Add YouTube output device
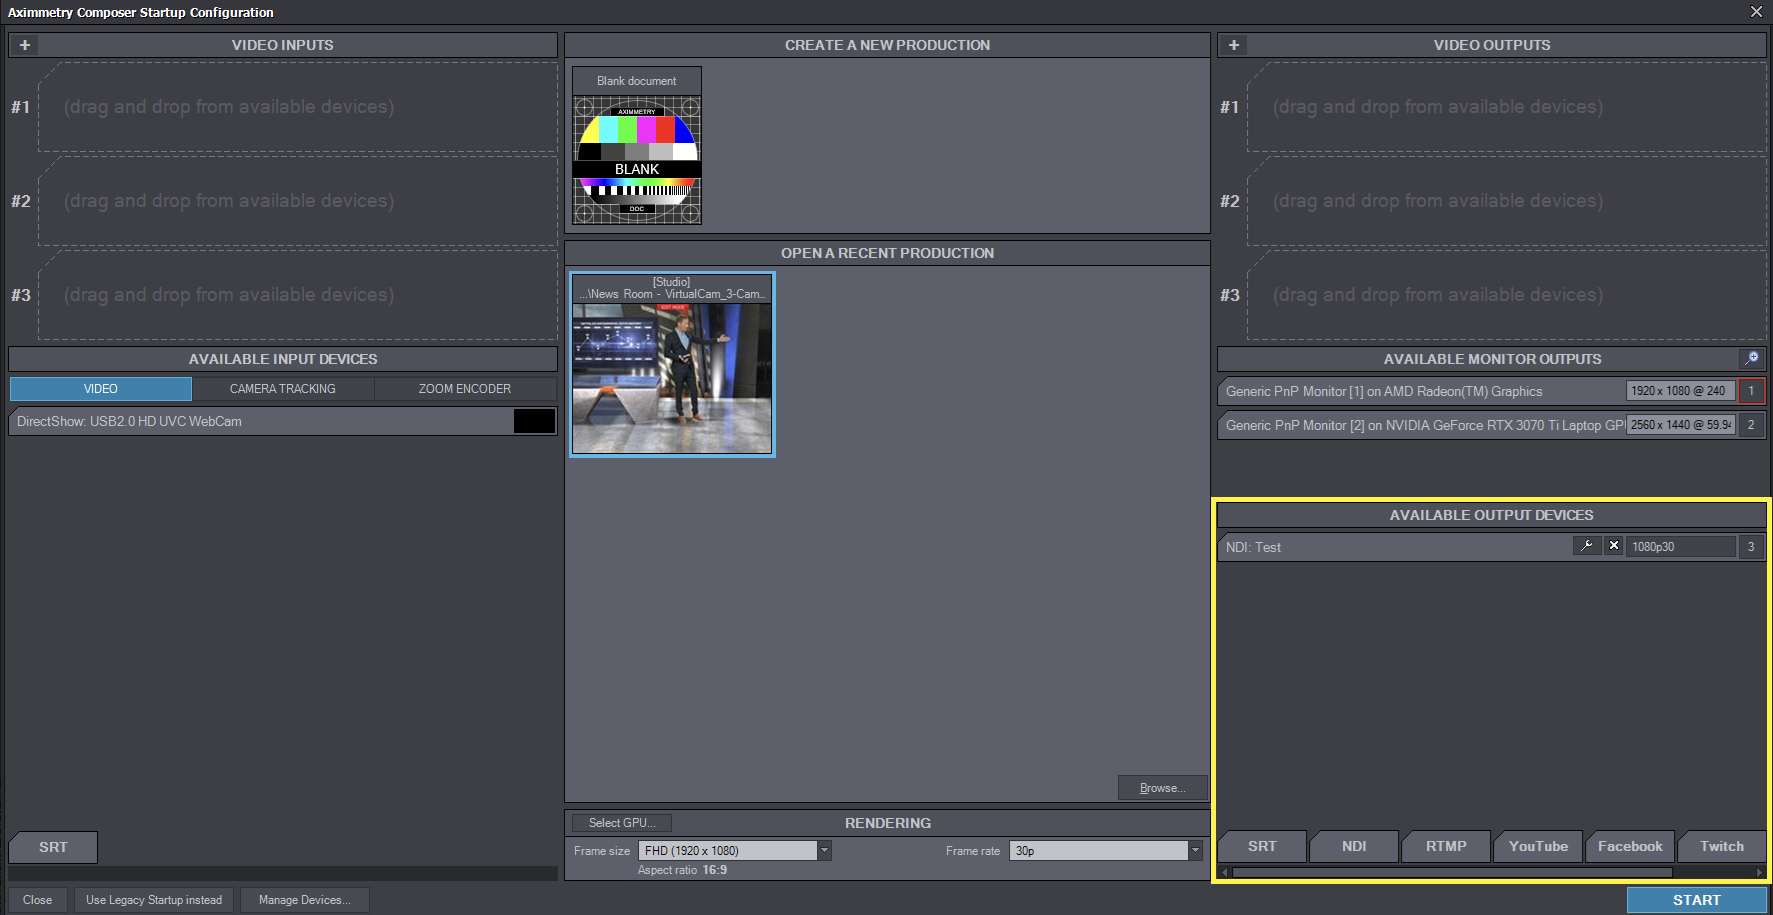The image size is (1773, 915). coord(1538,846)
